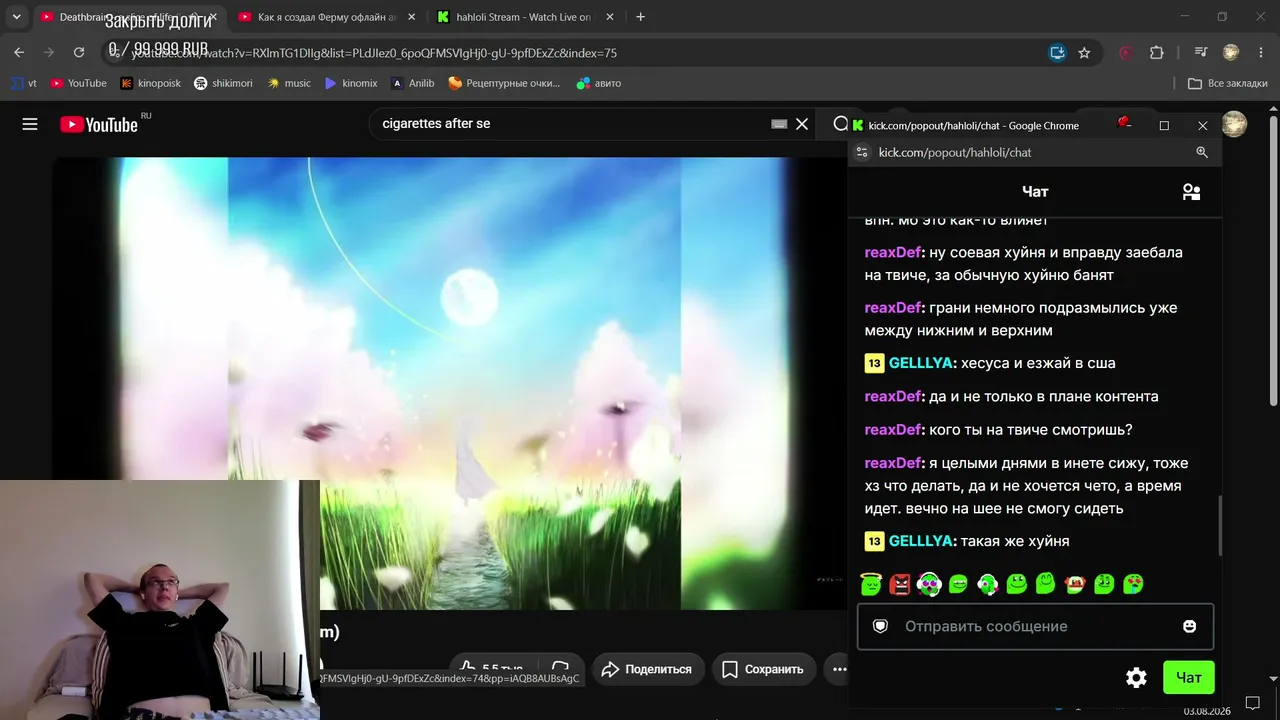Maximize the Kick chat popout window
1280x720 pixels.
coord(1164,126)
